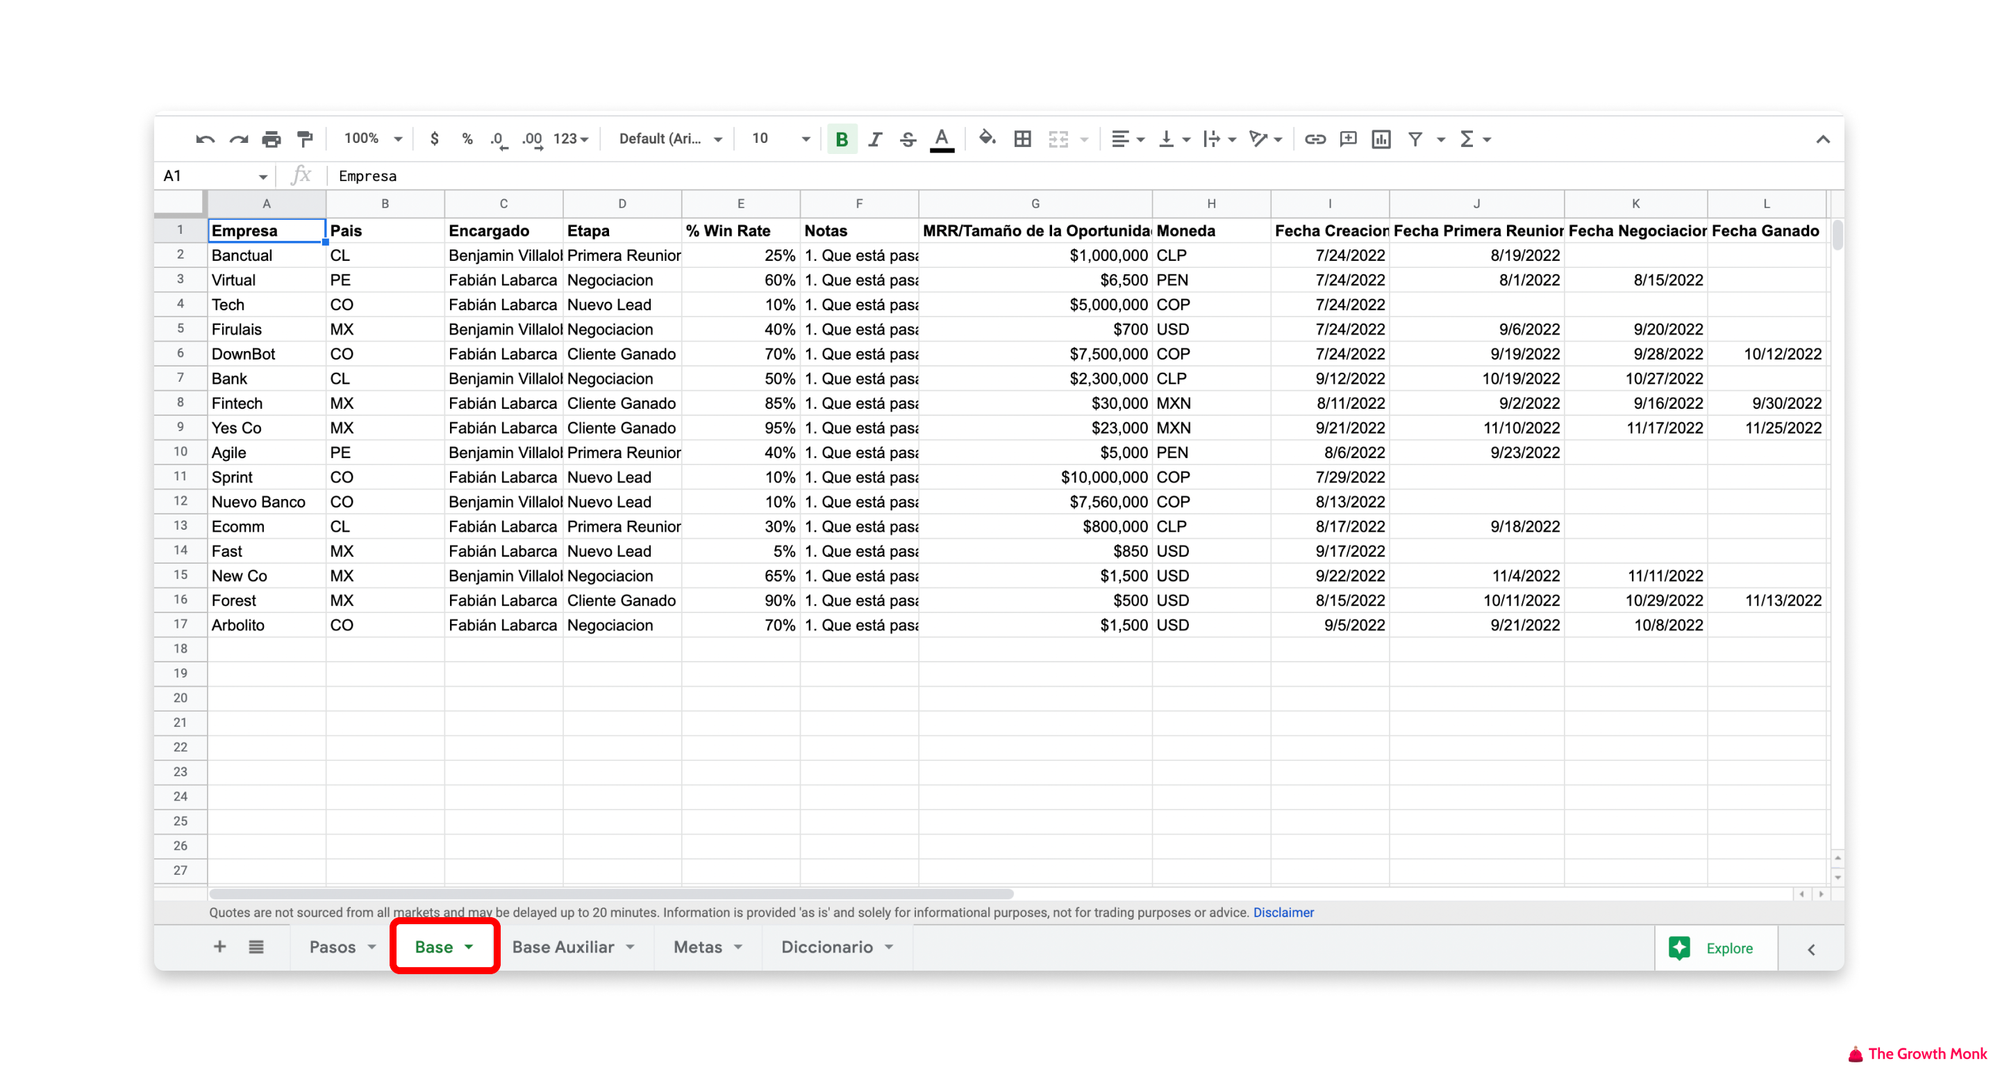The height and width of the screenshot is (1083, 2000).
Task: Select cell A1 input field
Action: pyautogui.click(x=263, y=229)
